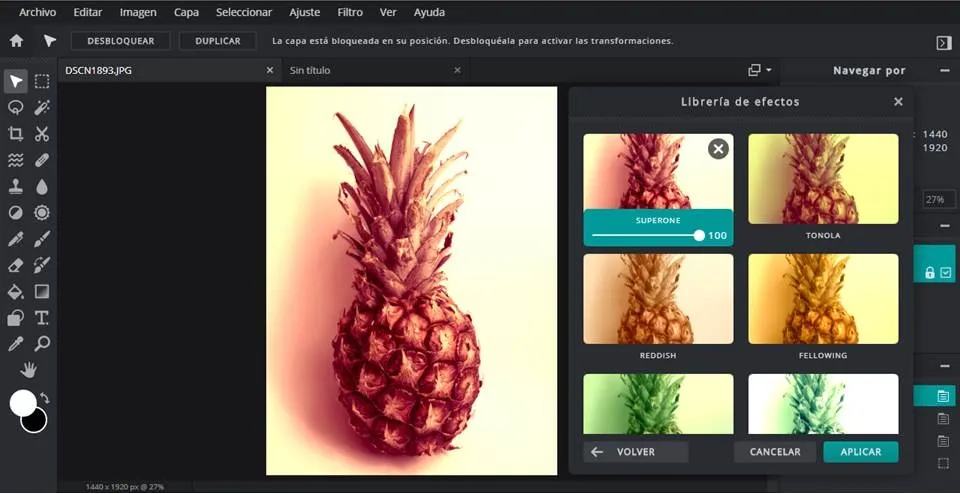
Task: Toggle the layer visibility checkbox
Action: [946, 273]
